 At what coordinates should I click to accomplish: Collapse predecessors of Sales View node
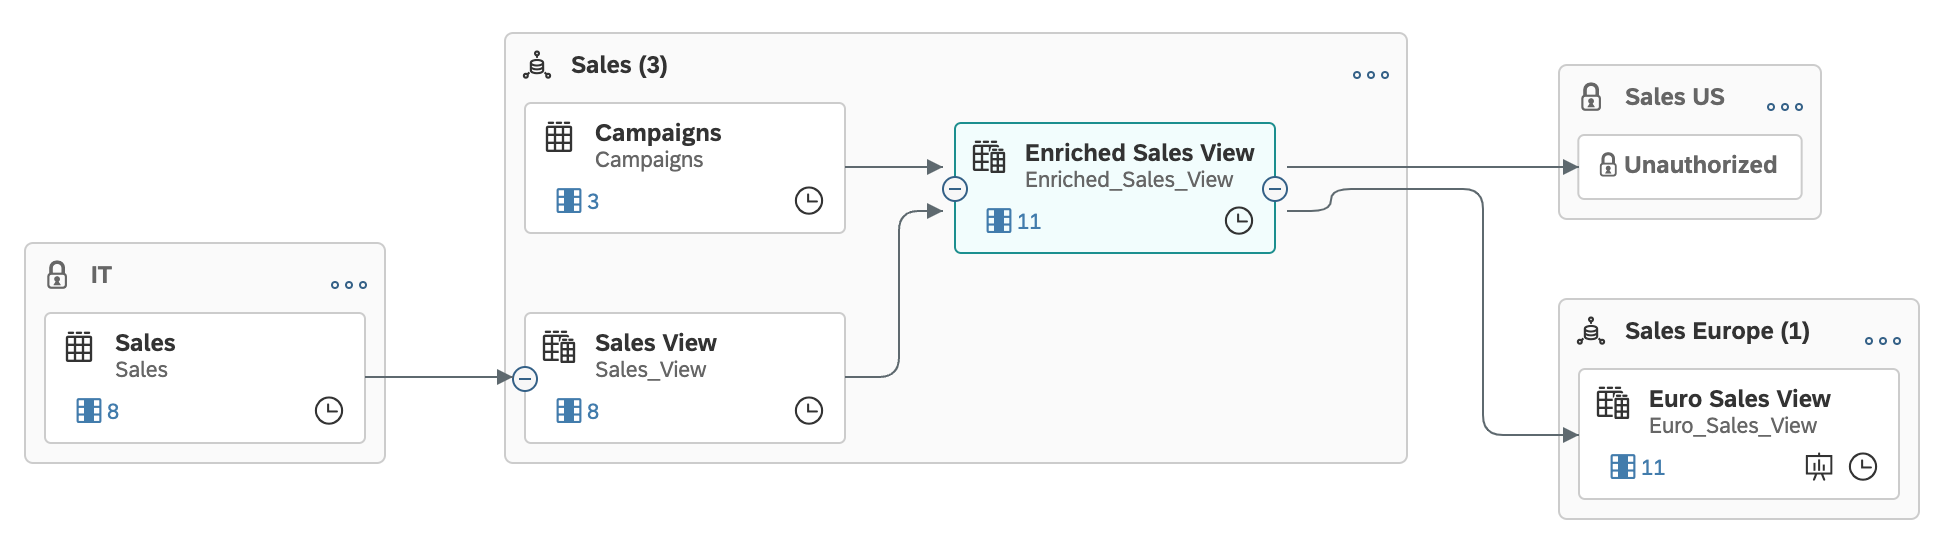(525, 379)
